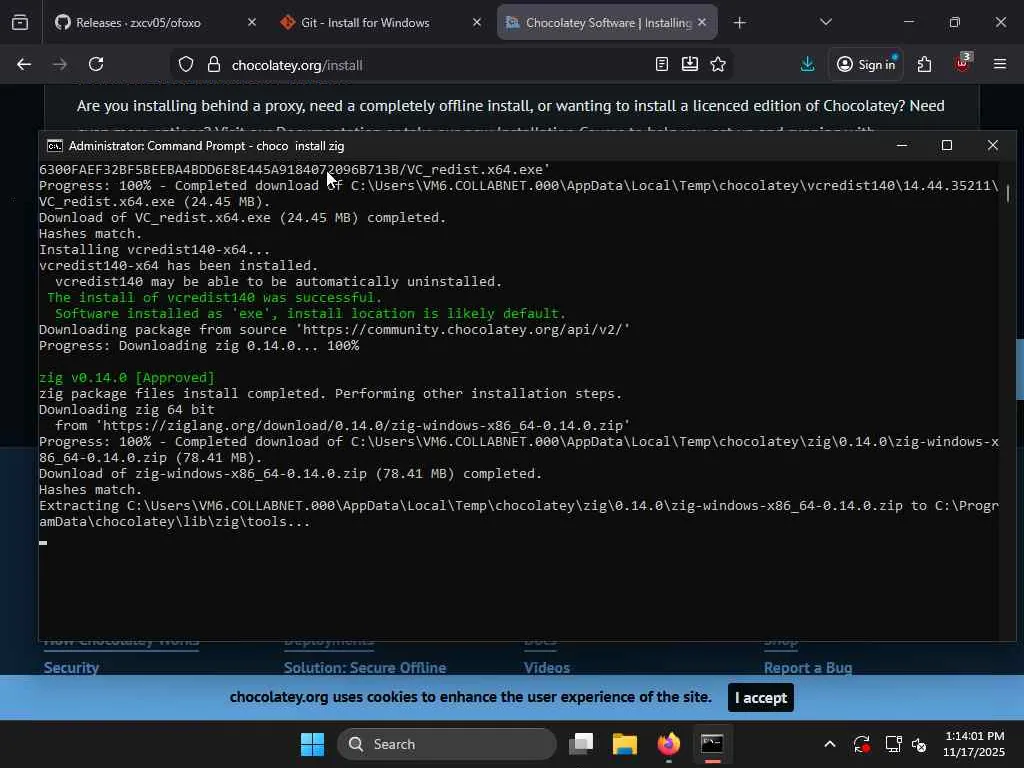This screenshot has height=768, width=1024.
Task: Open the Windows Update tray icon
Action: pyautogui.click(x=861, y=744)
